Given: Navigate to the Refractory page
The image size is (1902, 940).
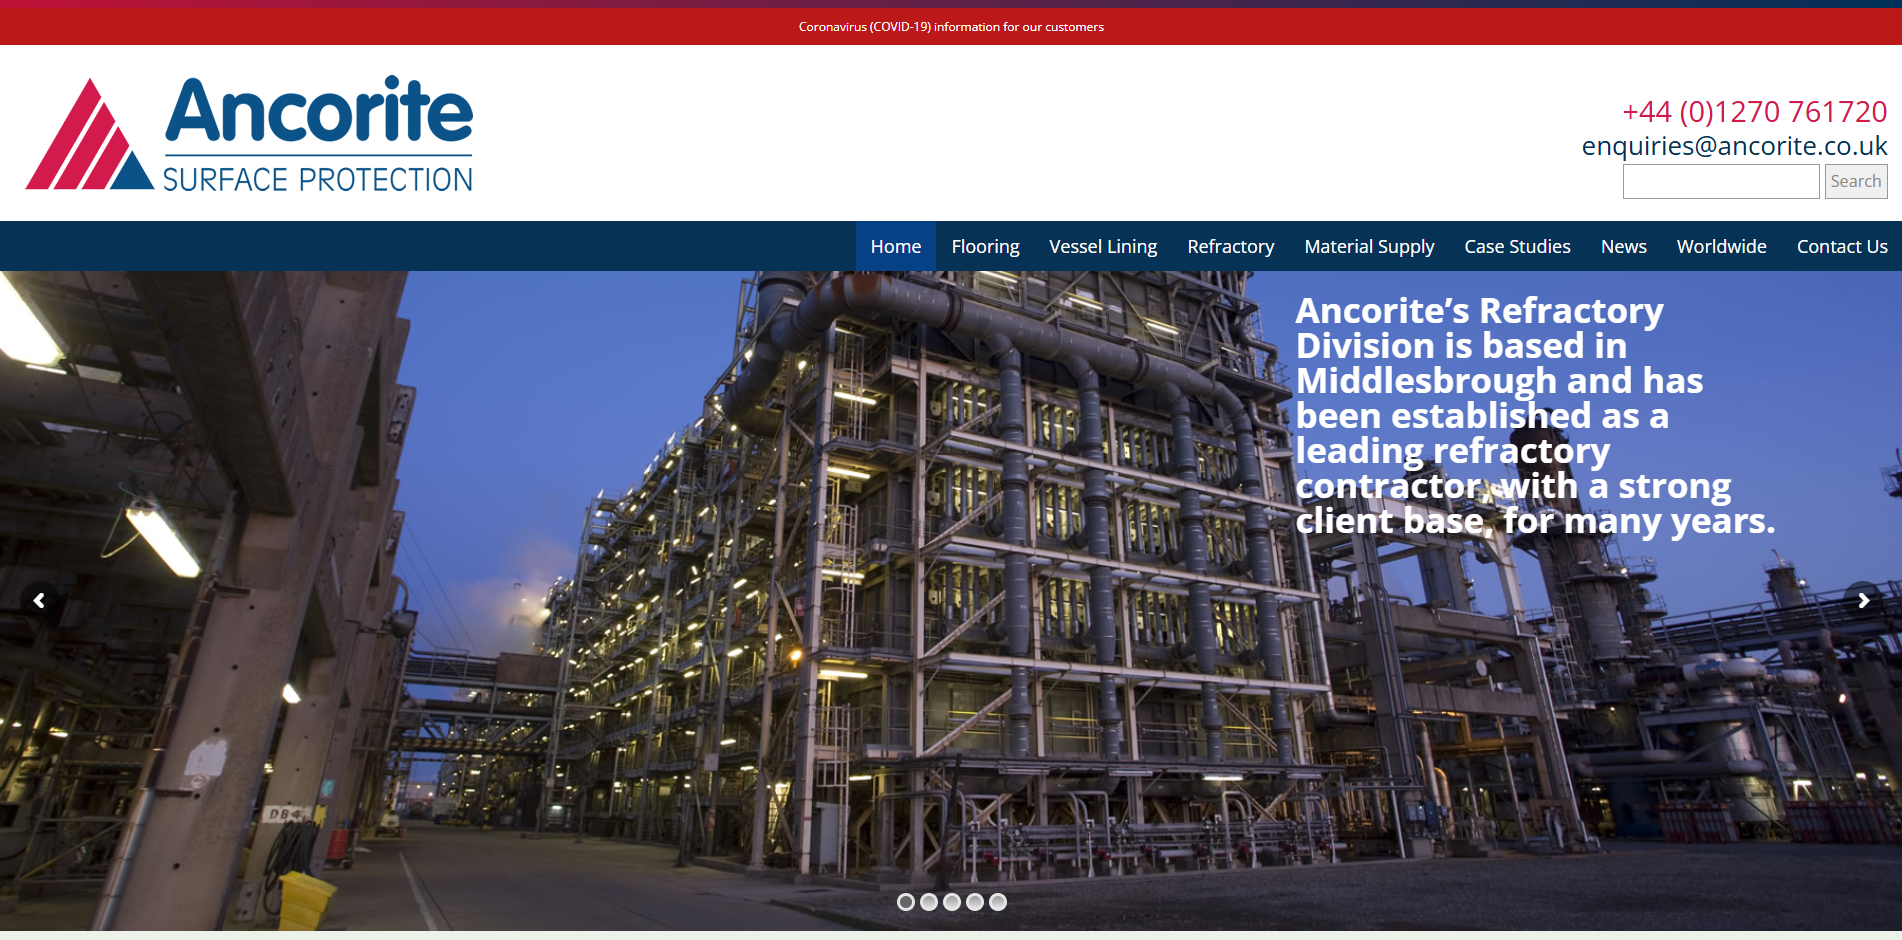Looking at the screenshot, I should (1230, 247).
